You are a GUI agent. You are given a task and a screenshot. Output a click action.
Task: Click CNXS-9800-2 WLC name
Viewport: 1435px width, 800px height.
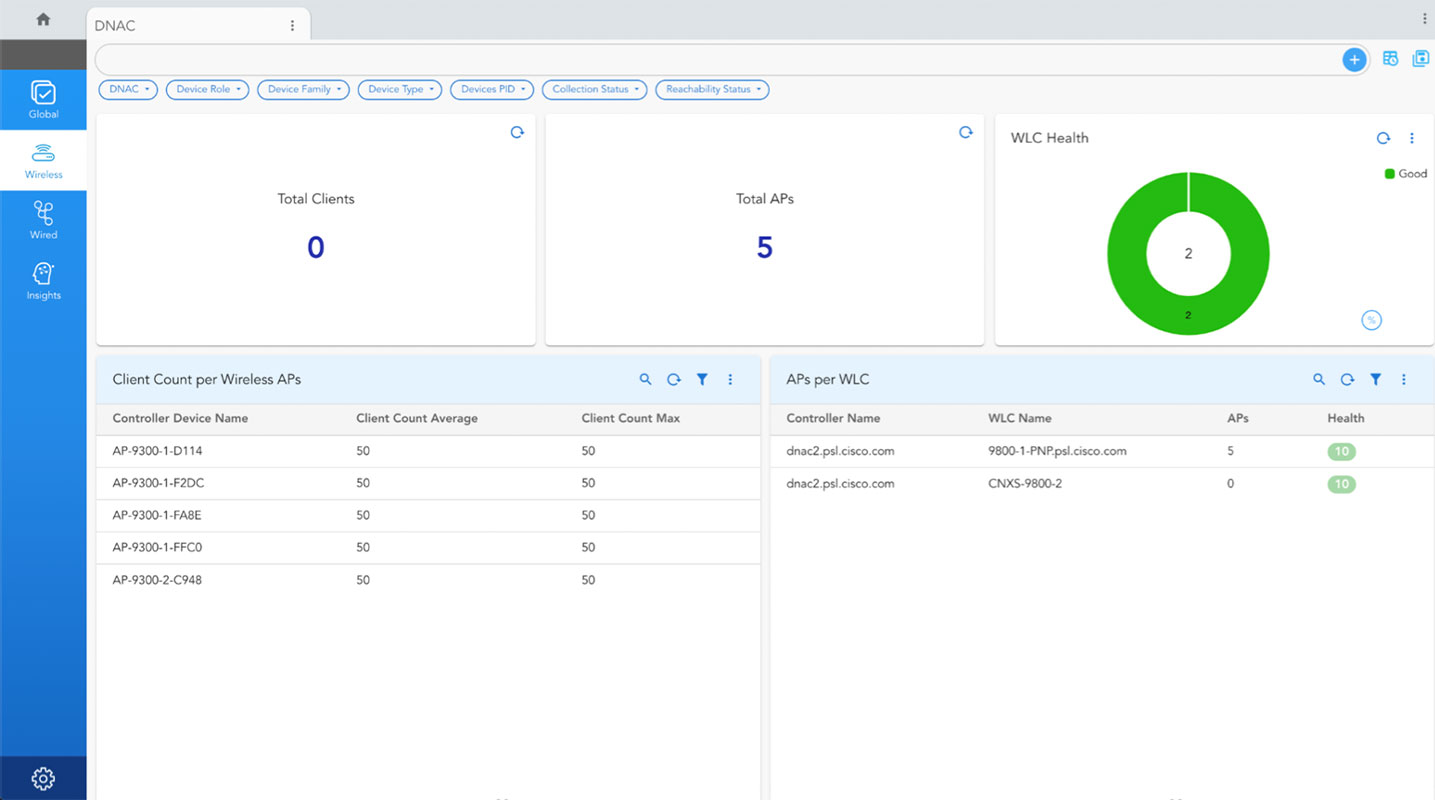coord(1025,484)
